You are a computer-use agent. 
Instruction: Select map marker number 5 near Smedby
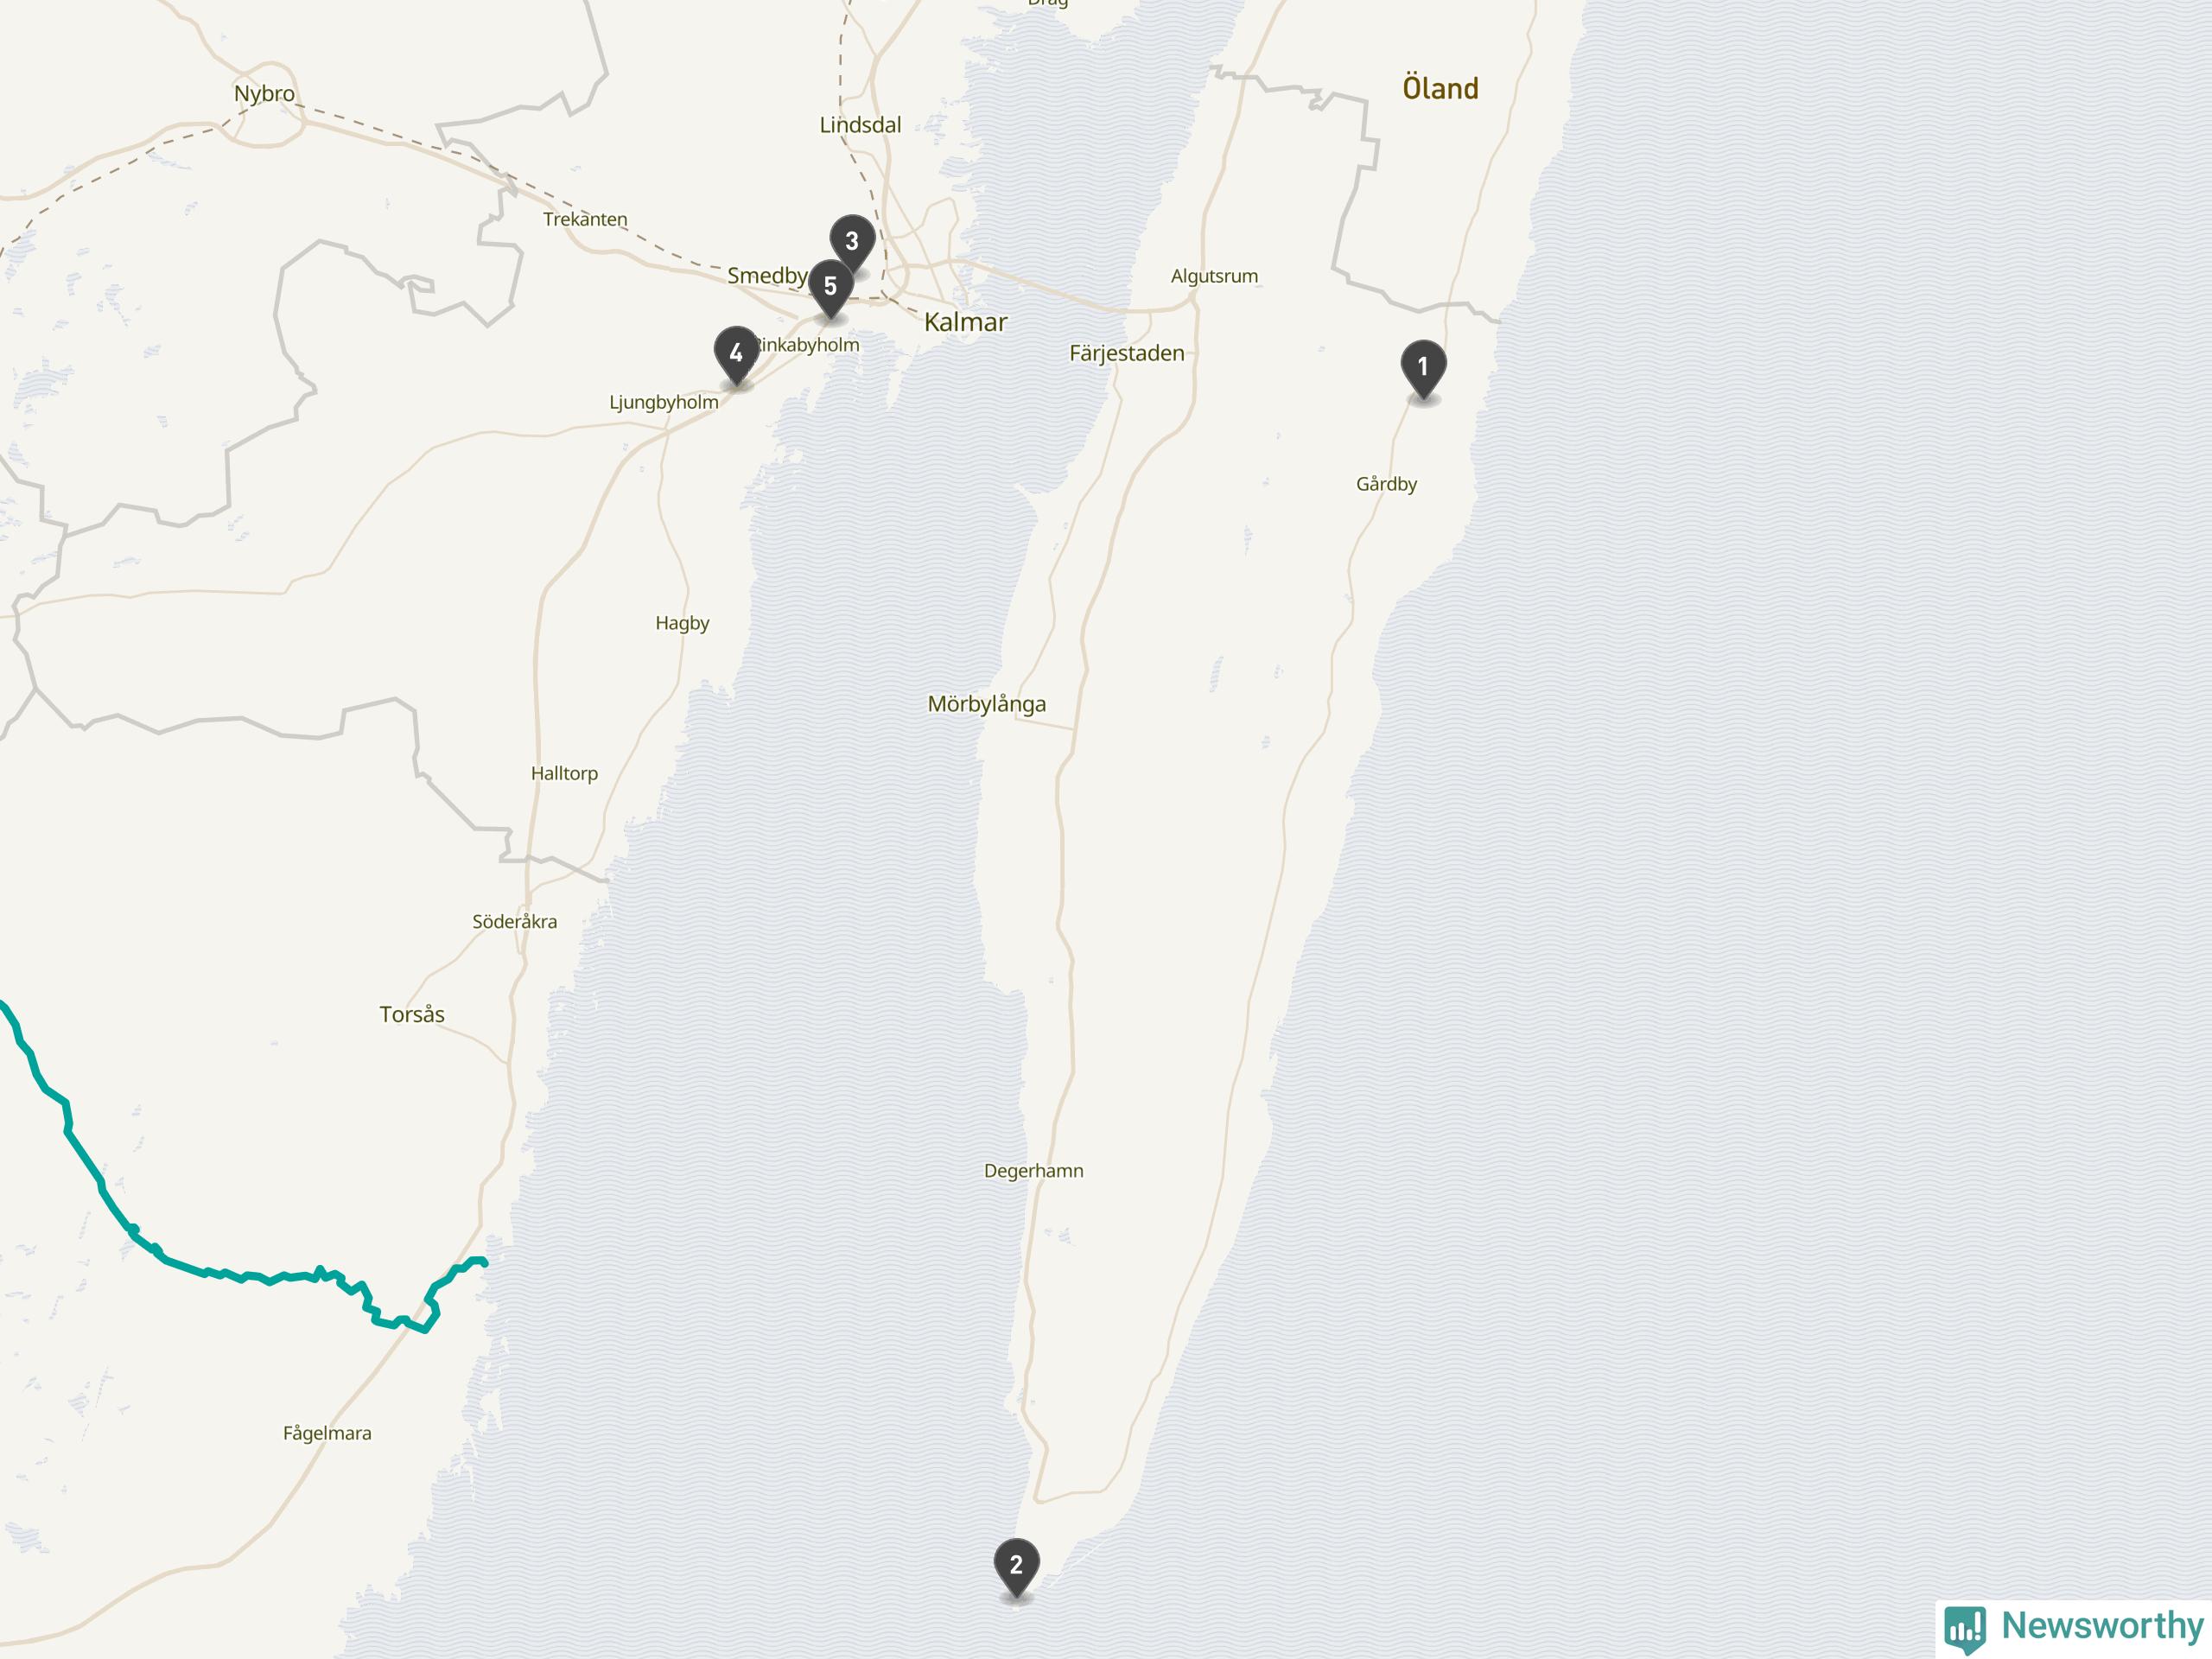830,289
